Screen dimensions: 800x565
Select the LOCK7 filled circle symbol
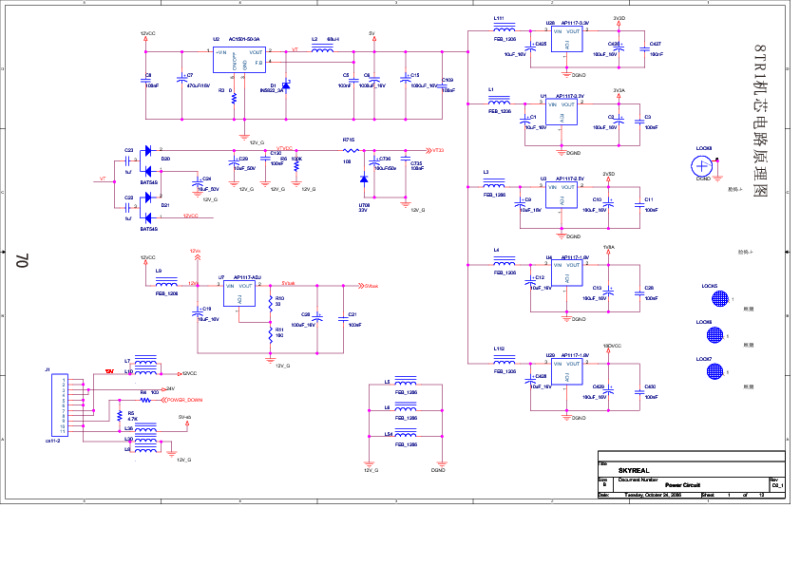pyautogui.click(x=715, y=371)
